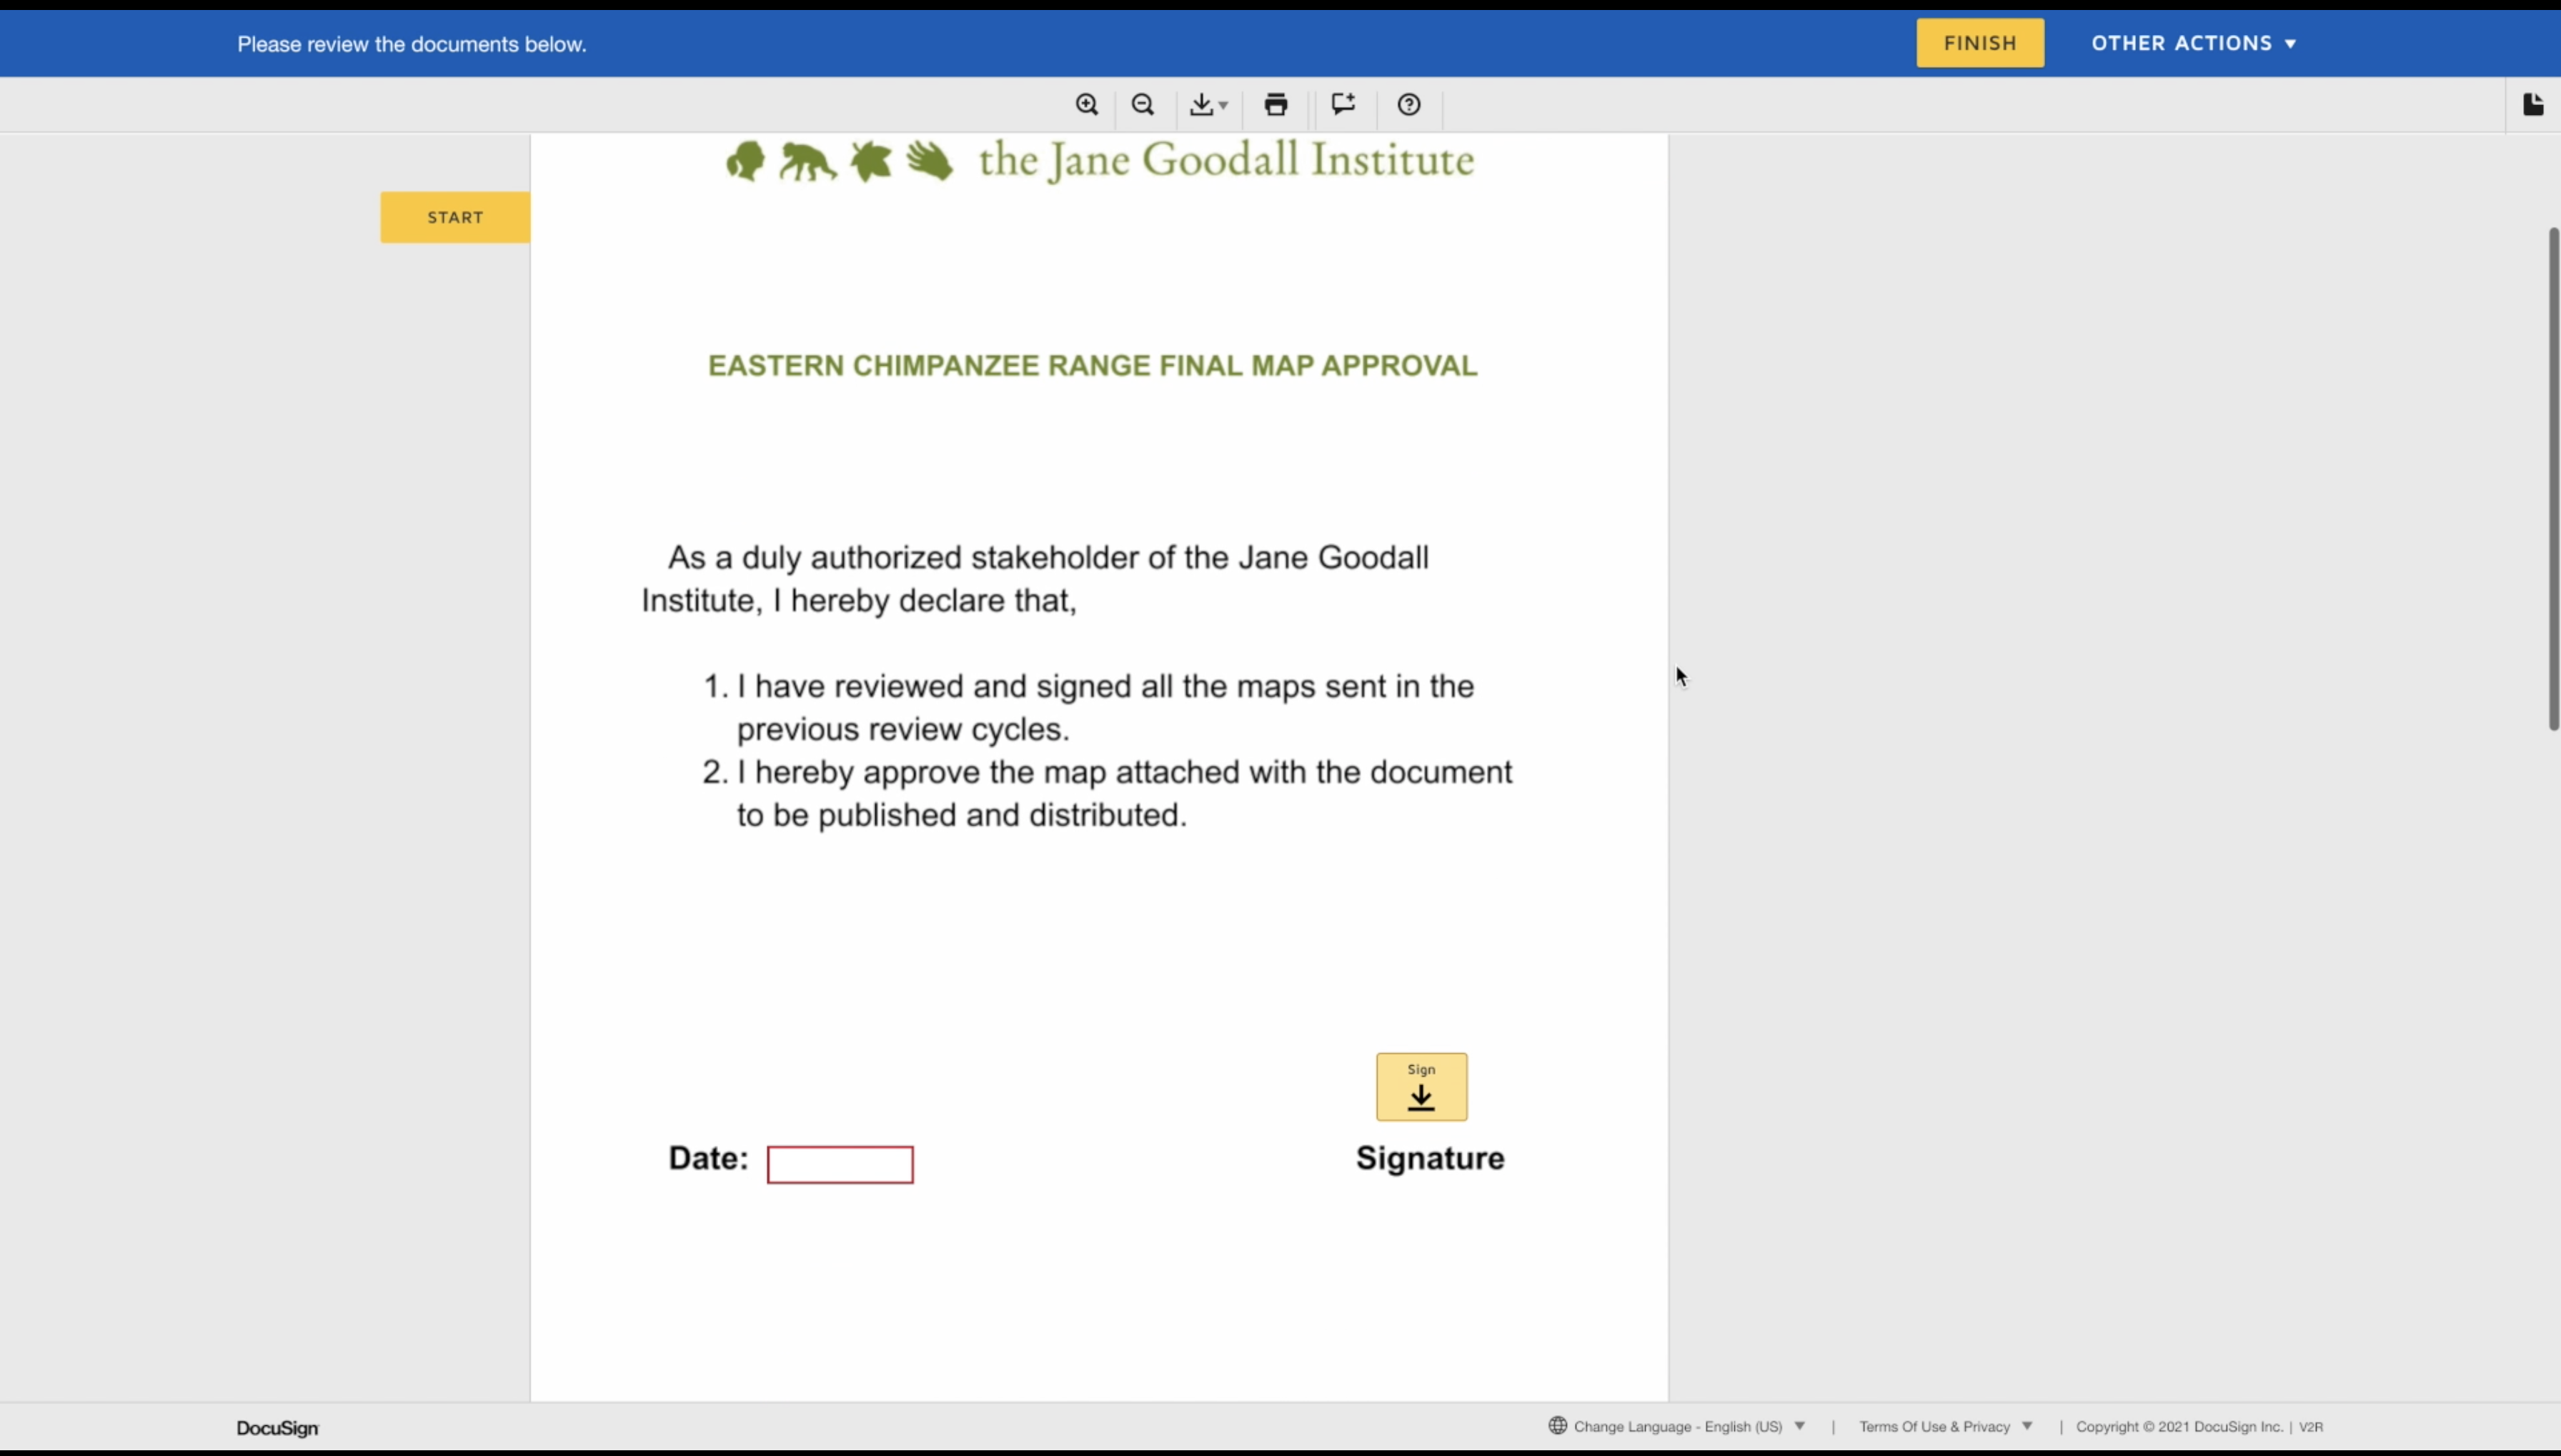
Task: Click the yellow Sign tag
Action: [1421, 1086]
